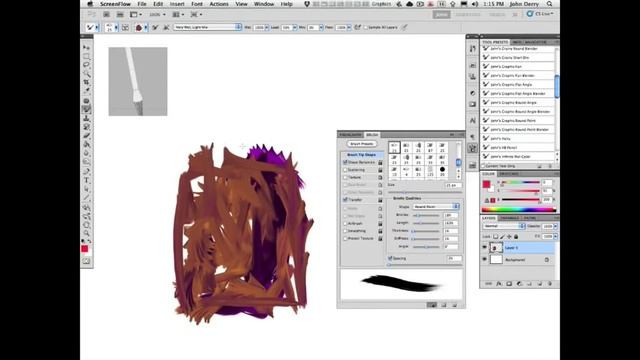Add a layer mask in Layers panel
The width and height of the screenshot is (640, 360).
click(x=509, y=284)
